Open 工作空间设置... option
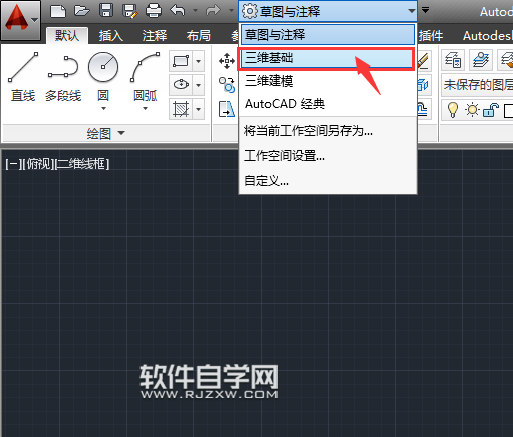This screenshot has width=513, height=437. pyautogui.click(x=328, y=156)
